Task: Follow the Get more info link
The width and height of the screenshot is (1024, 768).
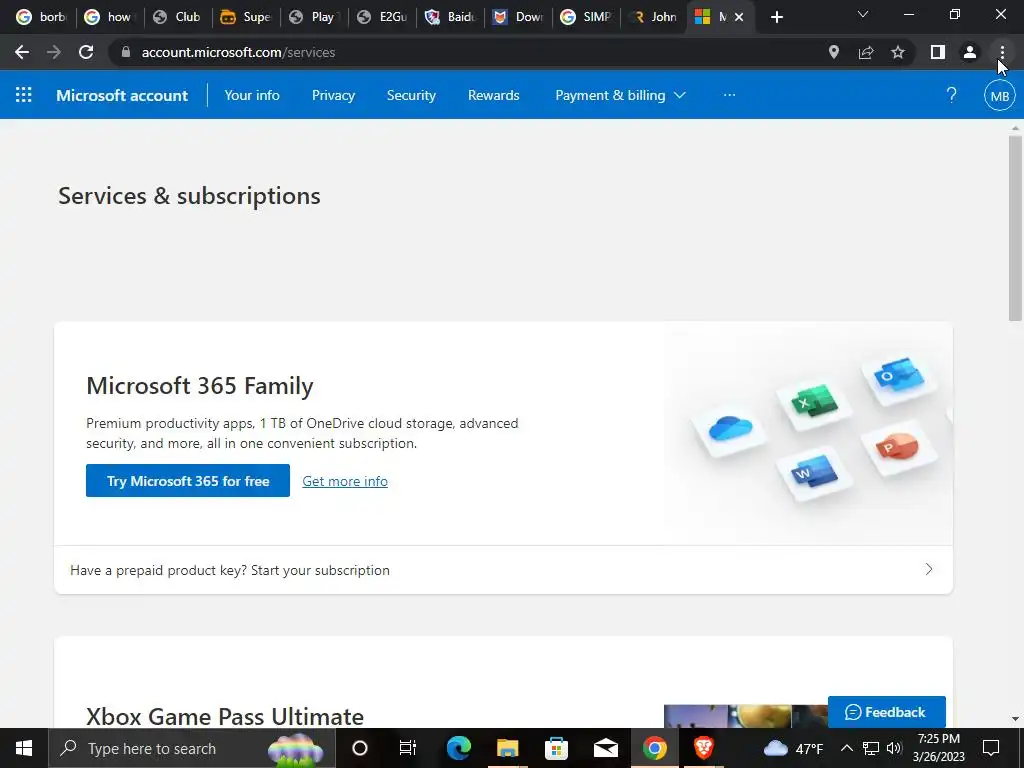Action: tap(345, 481)
